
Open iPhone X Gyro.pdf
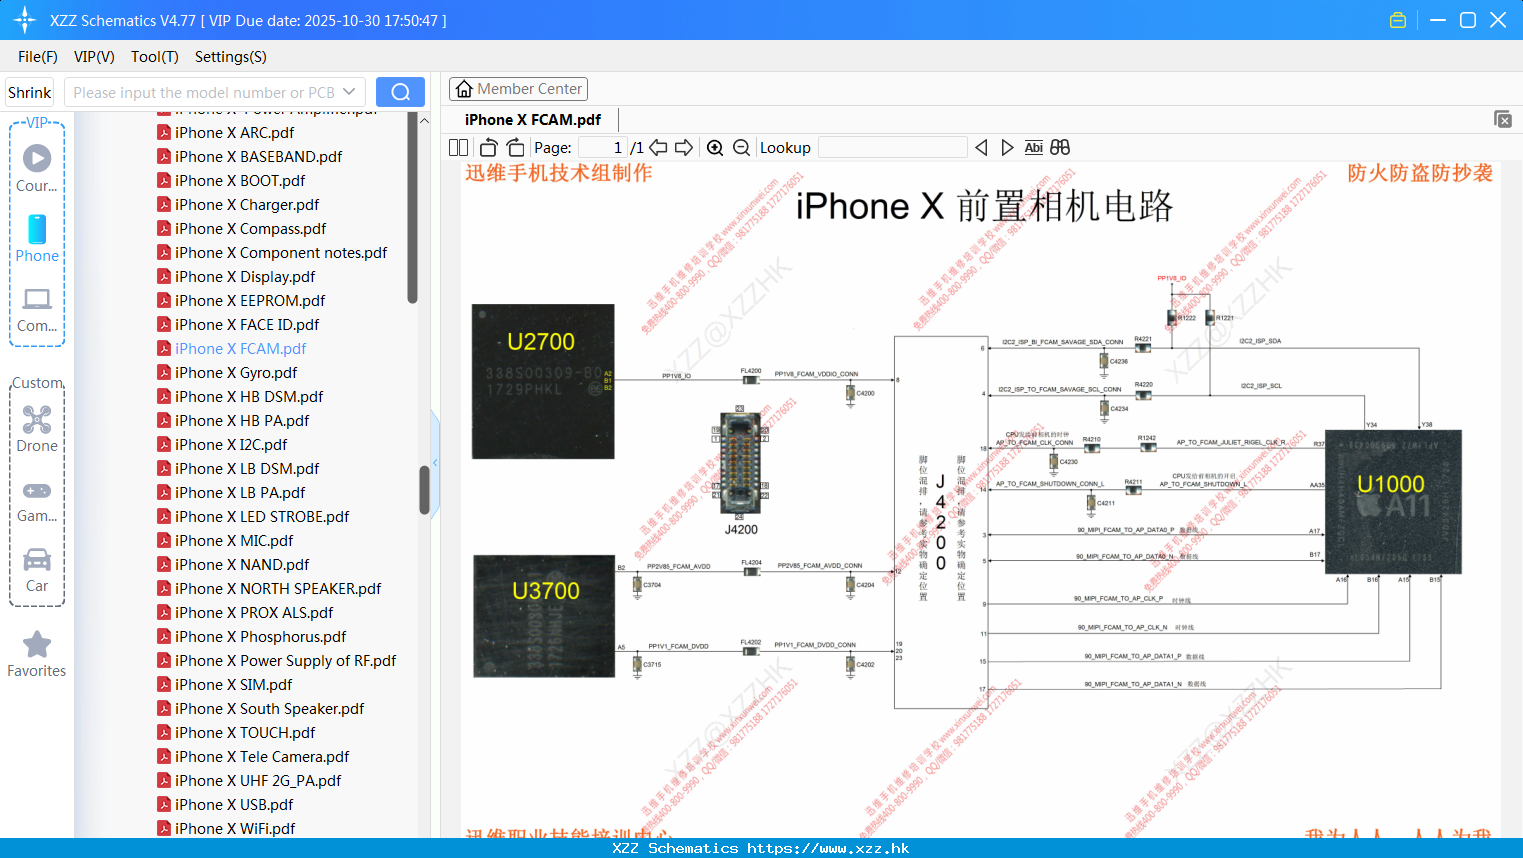click(x=236, y=372)
